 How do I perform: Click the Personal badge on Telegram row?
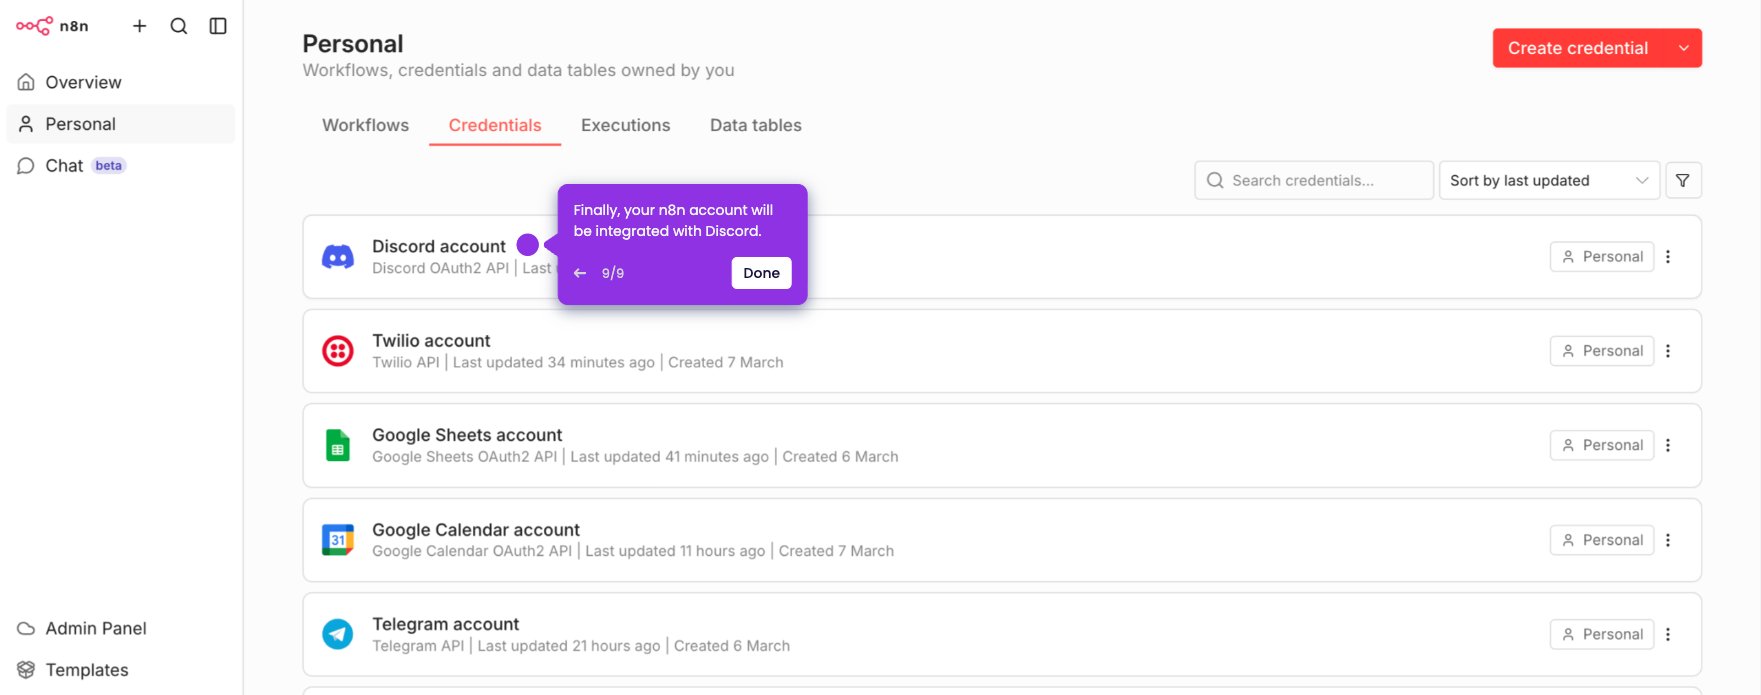click(1602, 634)
